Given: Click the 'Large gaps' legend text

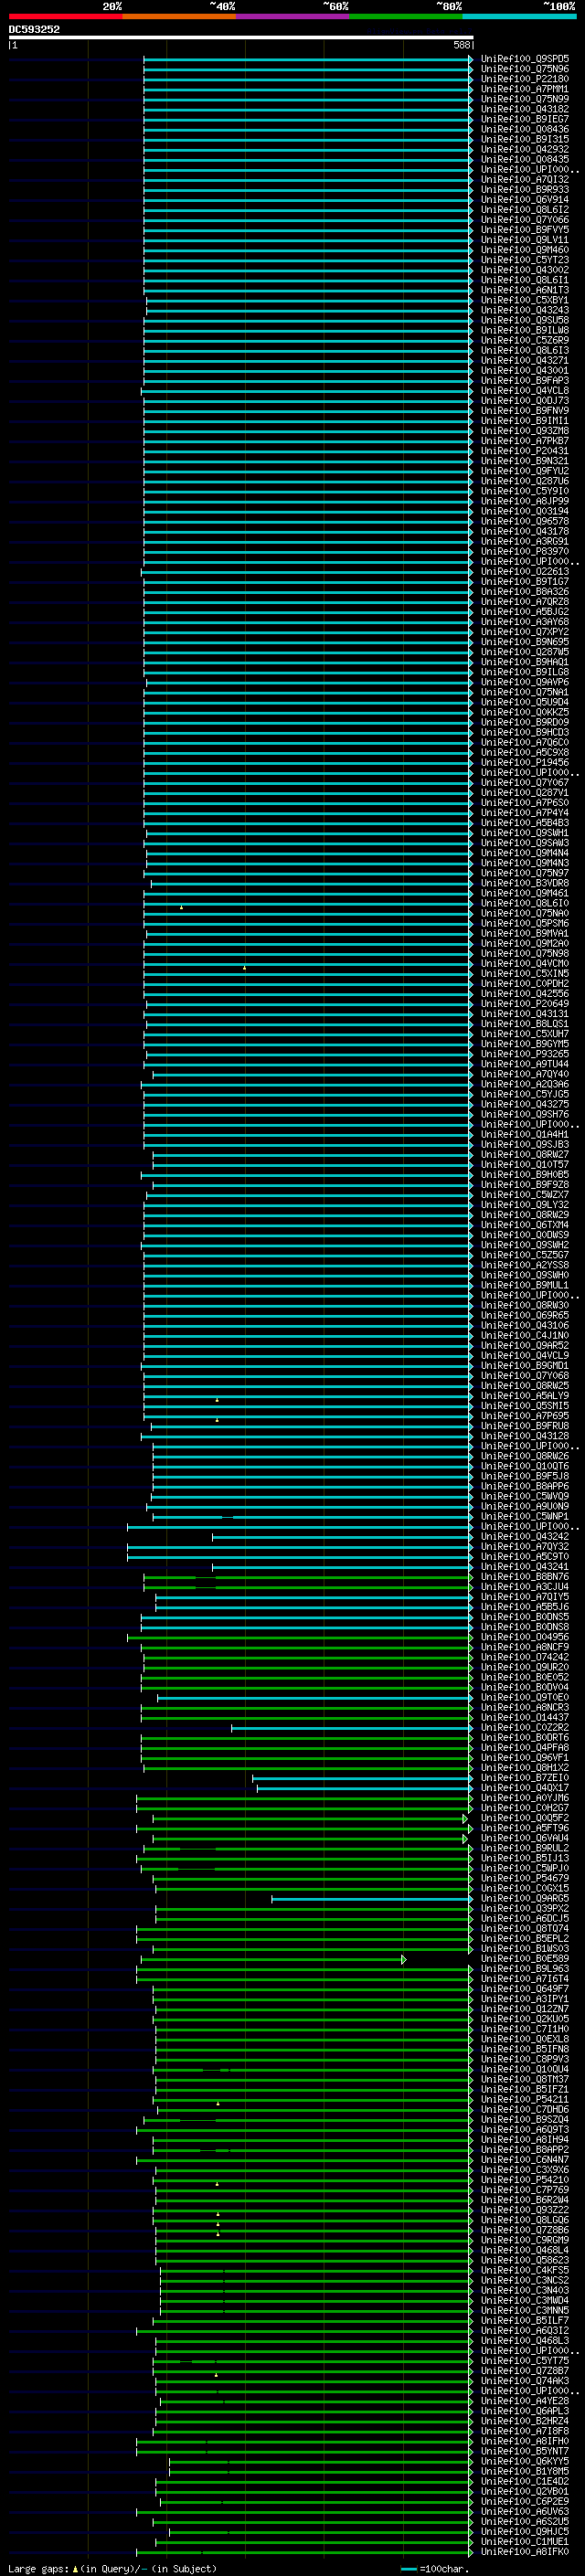Looking at the screenshot, I should click(x=38, y=2569).
